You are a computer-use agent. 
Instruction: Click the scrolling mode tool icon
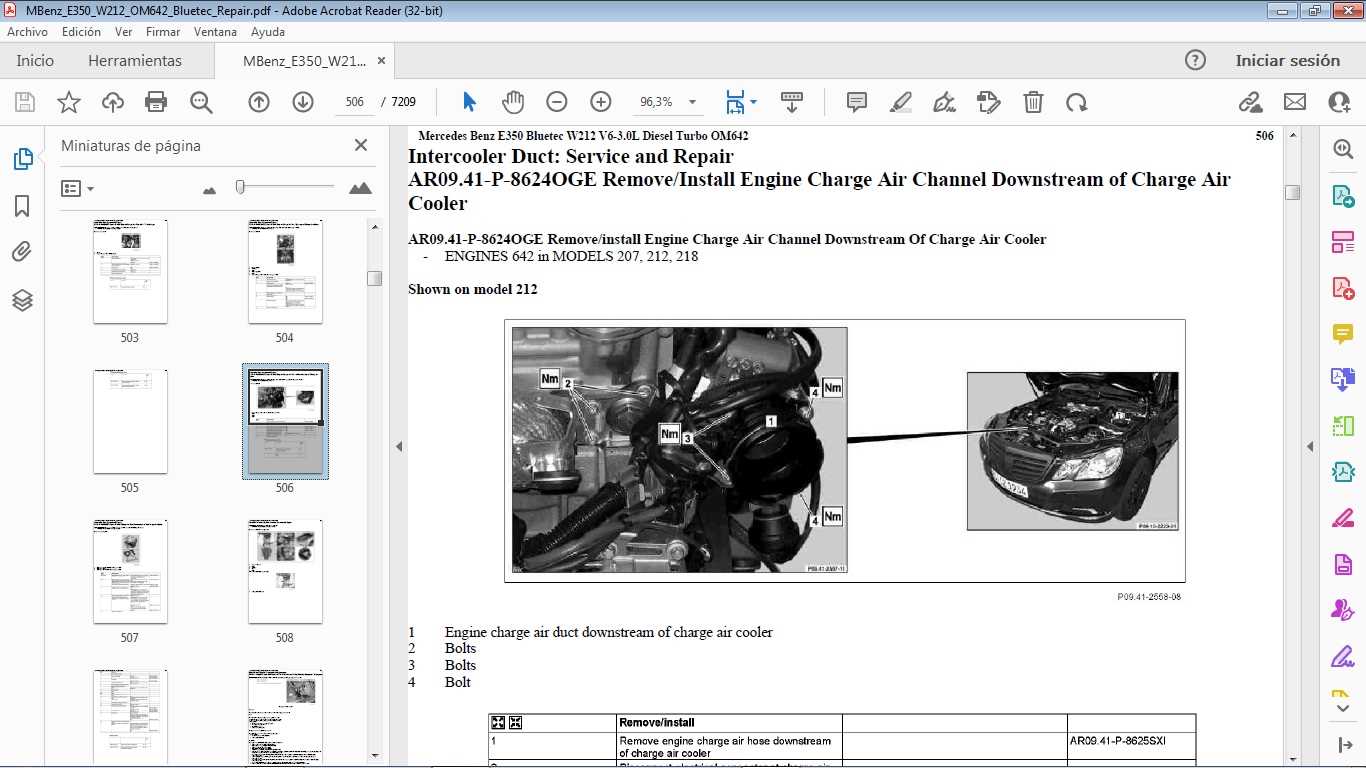click(x=792, y=102)
